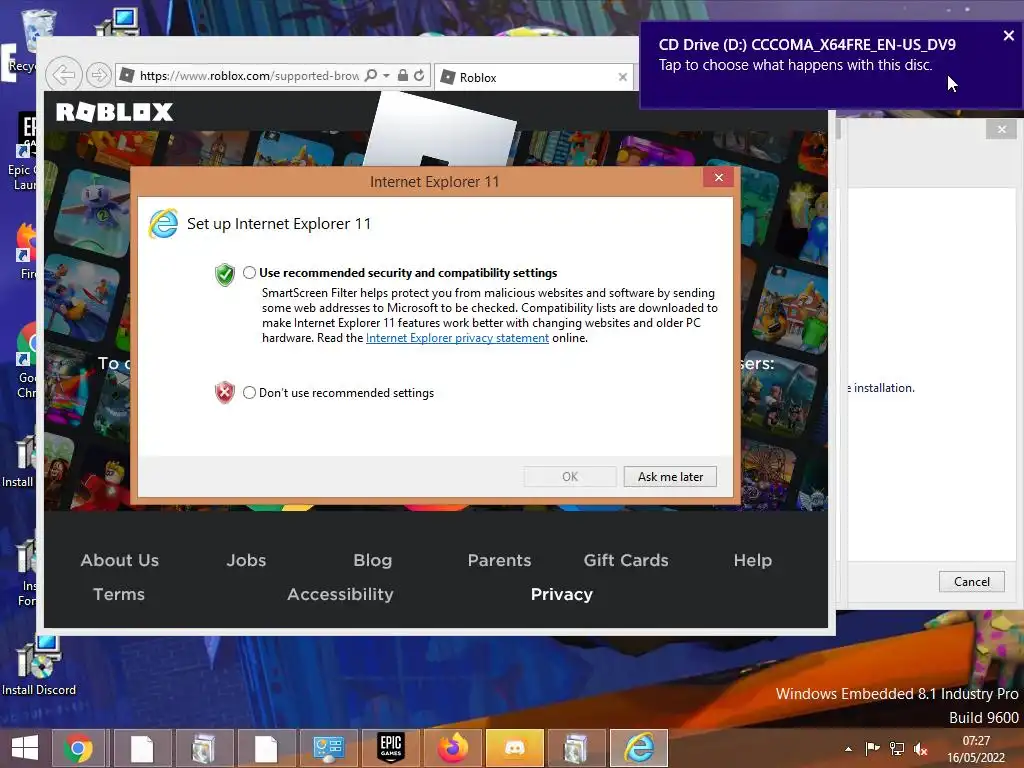Click the Action Center flag icon
The width and height of the screenshot is (1024, 768).
[872, 748]
